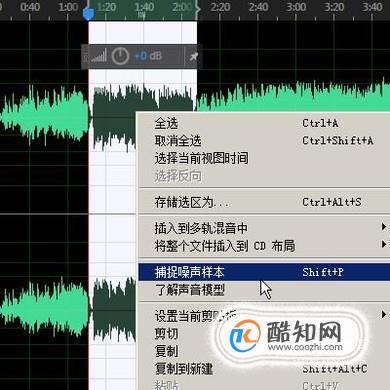Click the 1:40 mark on time ruler
The height and width of the screenshot is (390, 390).
[144, 7]
